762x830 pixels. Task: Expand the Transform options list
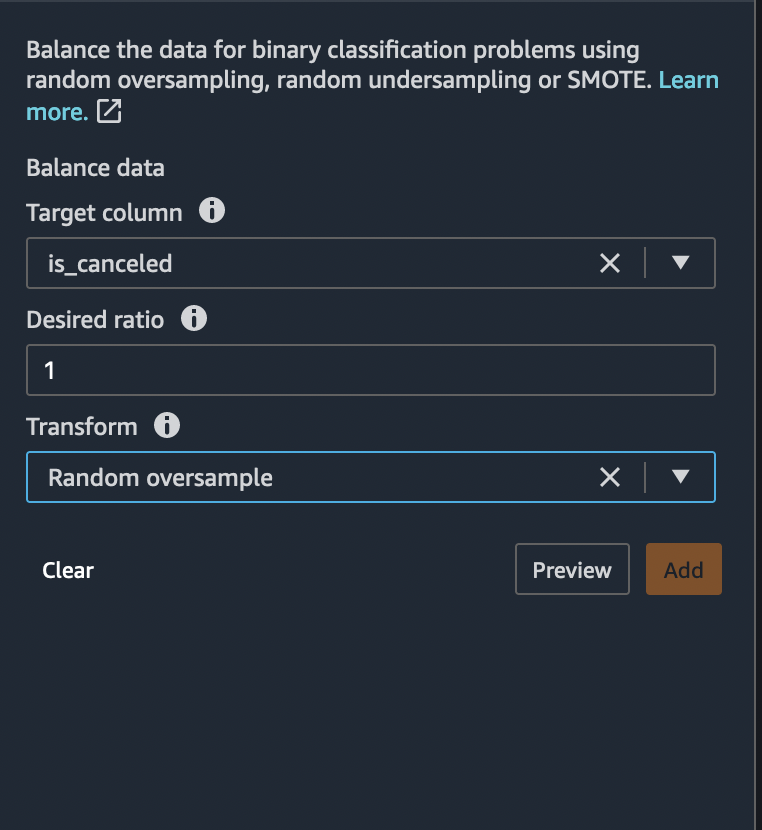(x=680, y=477)
